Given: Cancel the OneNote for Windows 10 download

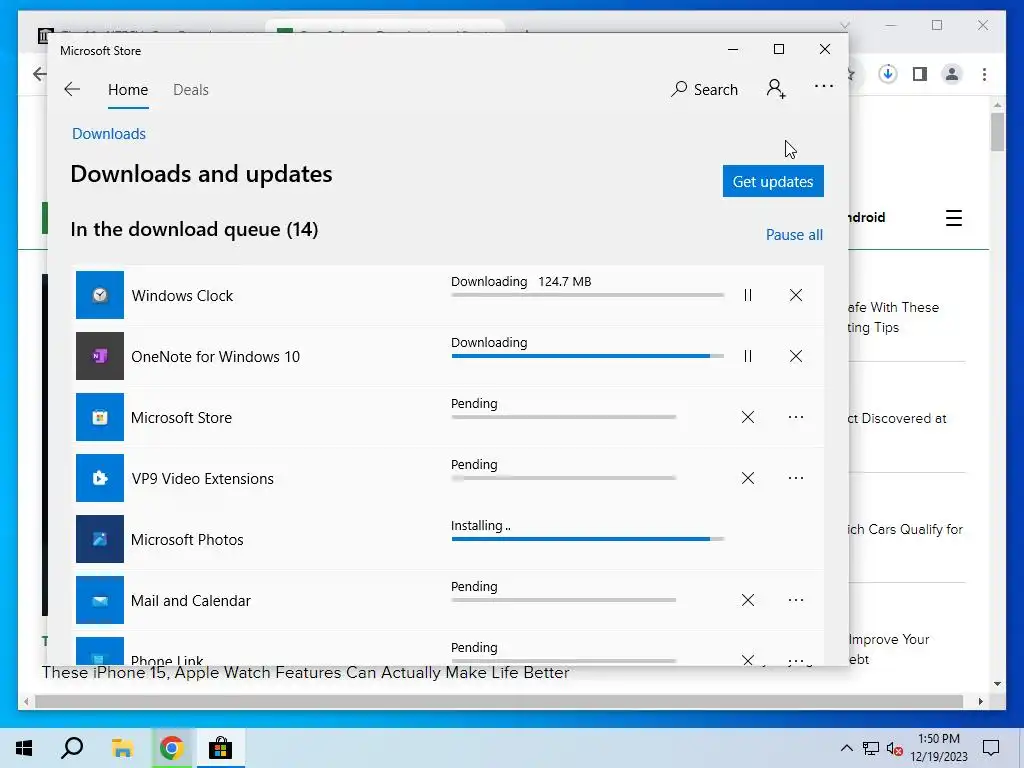Looking at the screenshot, I should pos(795,356).
